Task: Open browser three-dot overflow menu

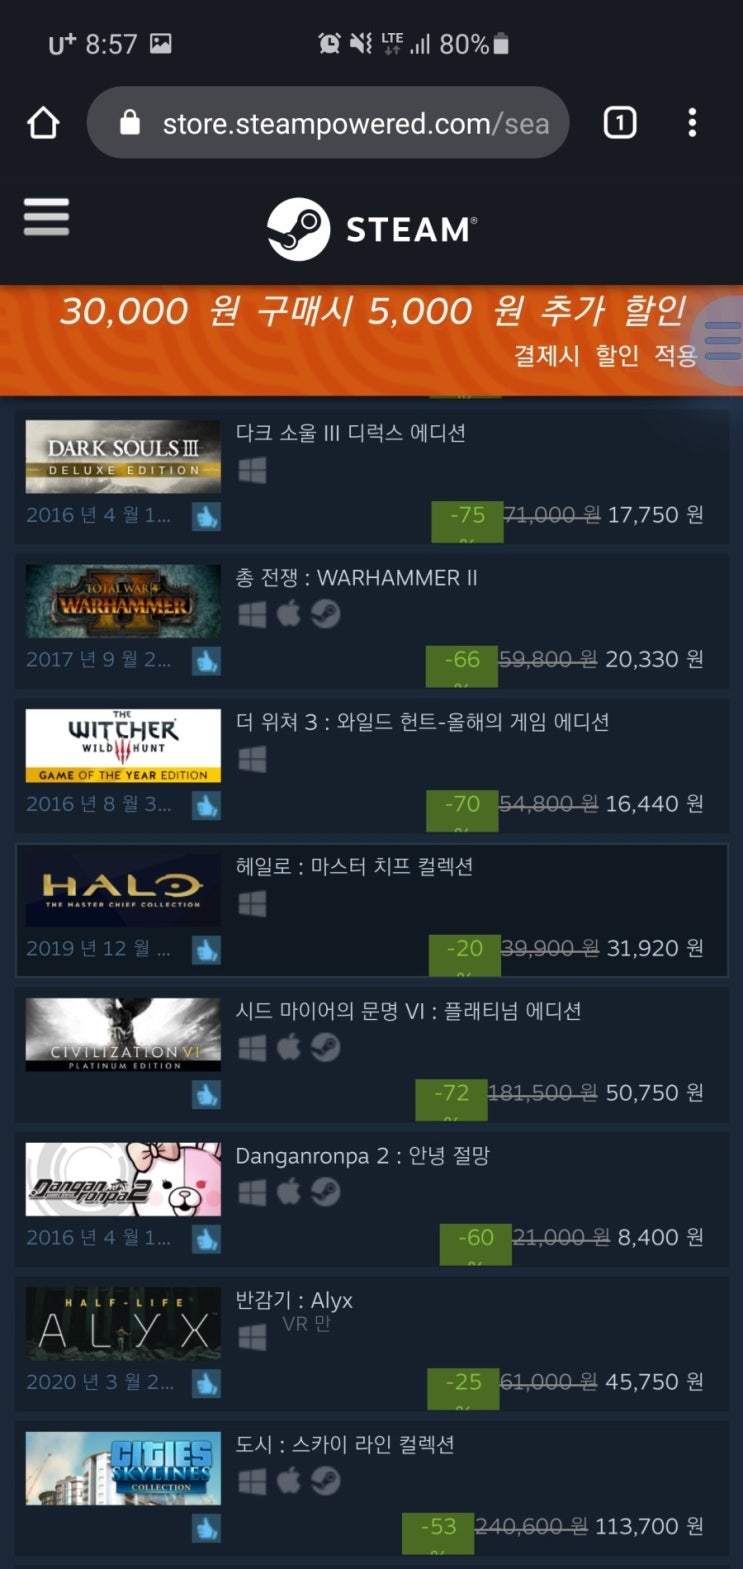Action: [x=692, y=123]
